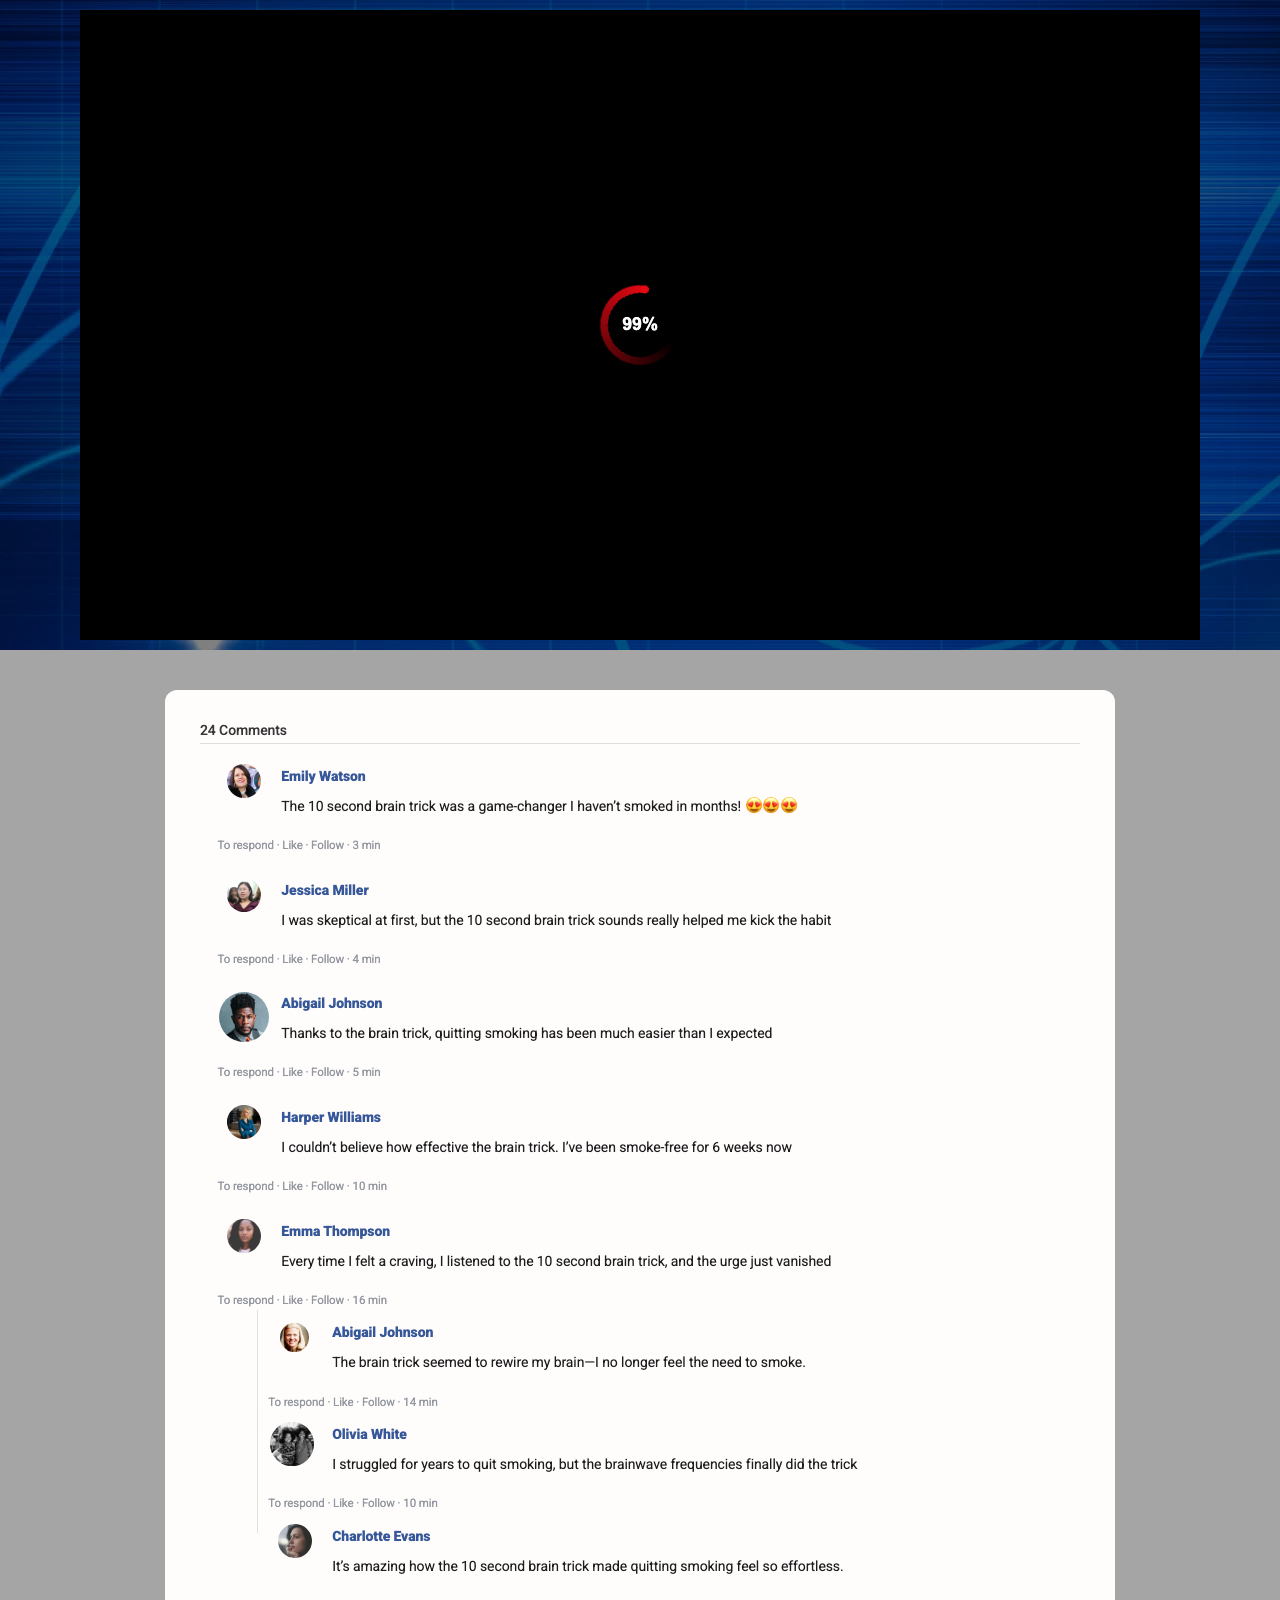Like Harper Williams' comment
Image resolution: width=1280 pixels, height=1600 pixels.
[292, 1186]
